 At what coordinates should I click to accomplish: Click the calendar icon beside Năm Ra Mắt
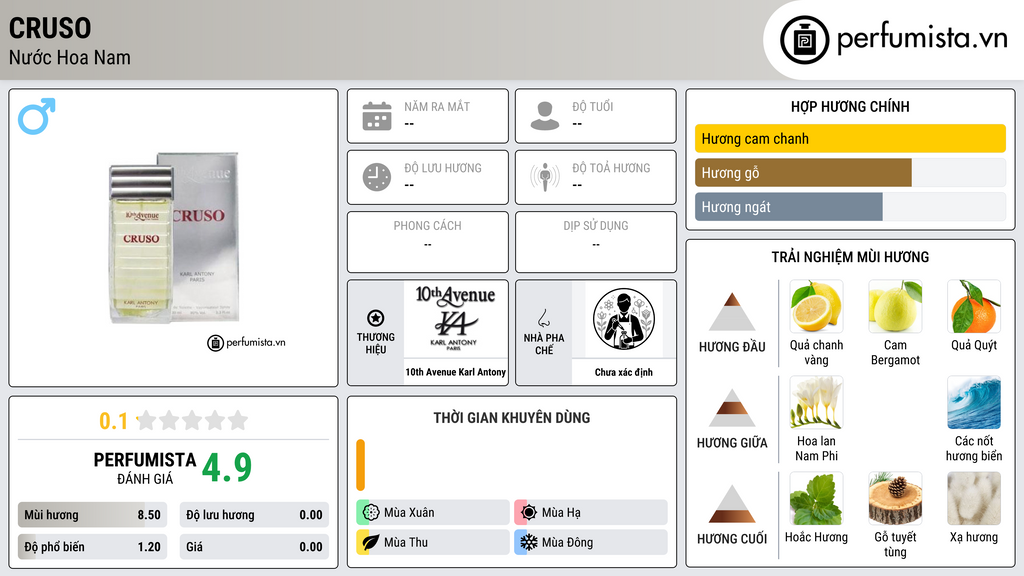[377, 116]
